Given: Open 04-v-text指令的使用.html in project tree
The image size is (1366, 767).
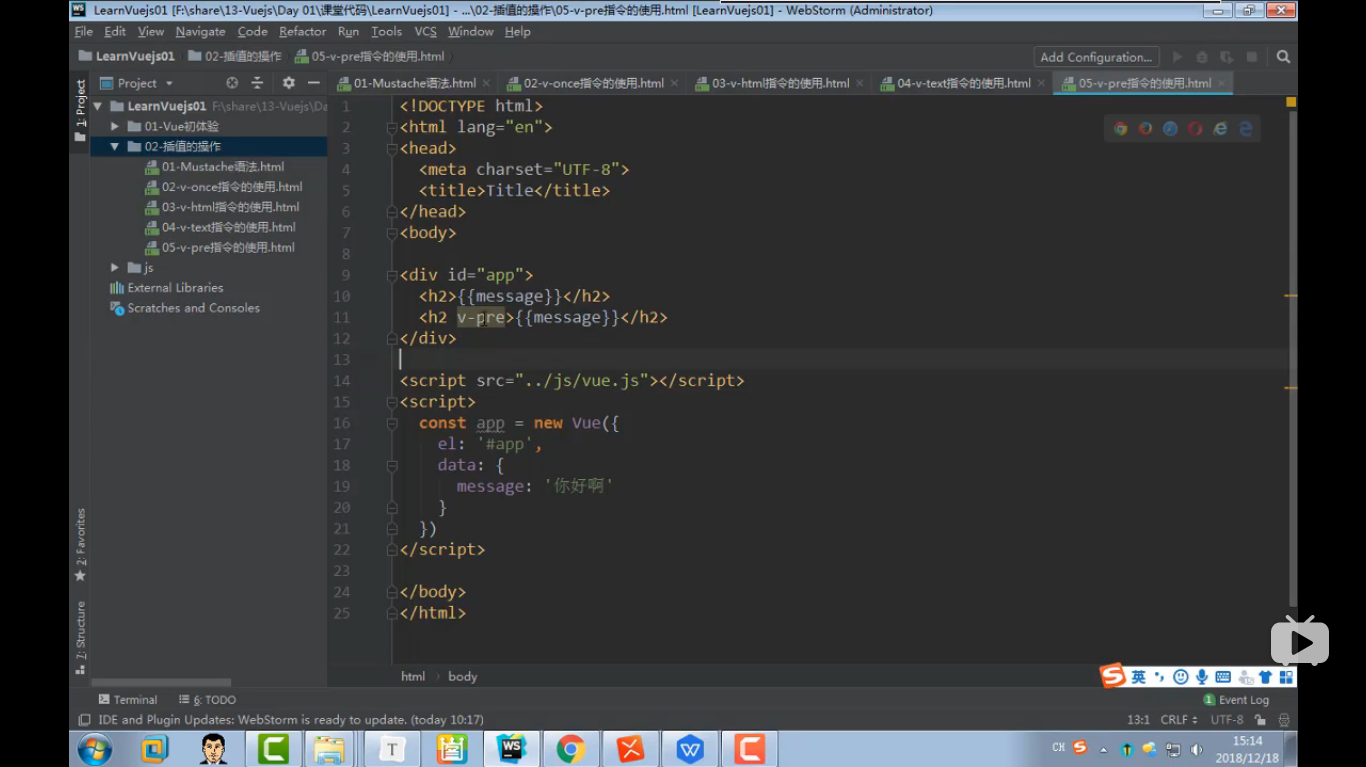Looking at the screenshot, I should [x=220, y=227].
